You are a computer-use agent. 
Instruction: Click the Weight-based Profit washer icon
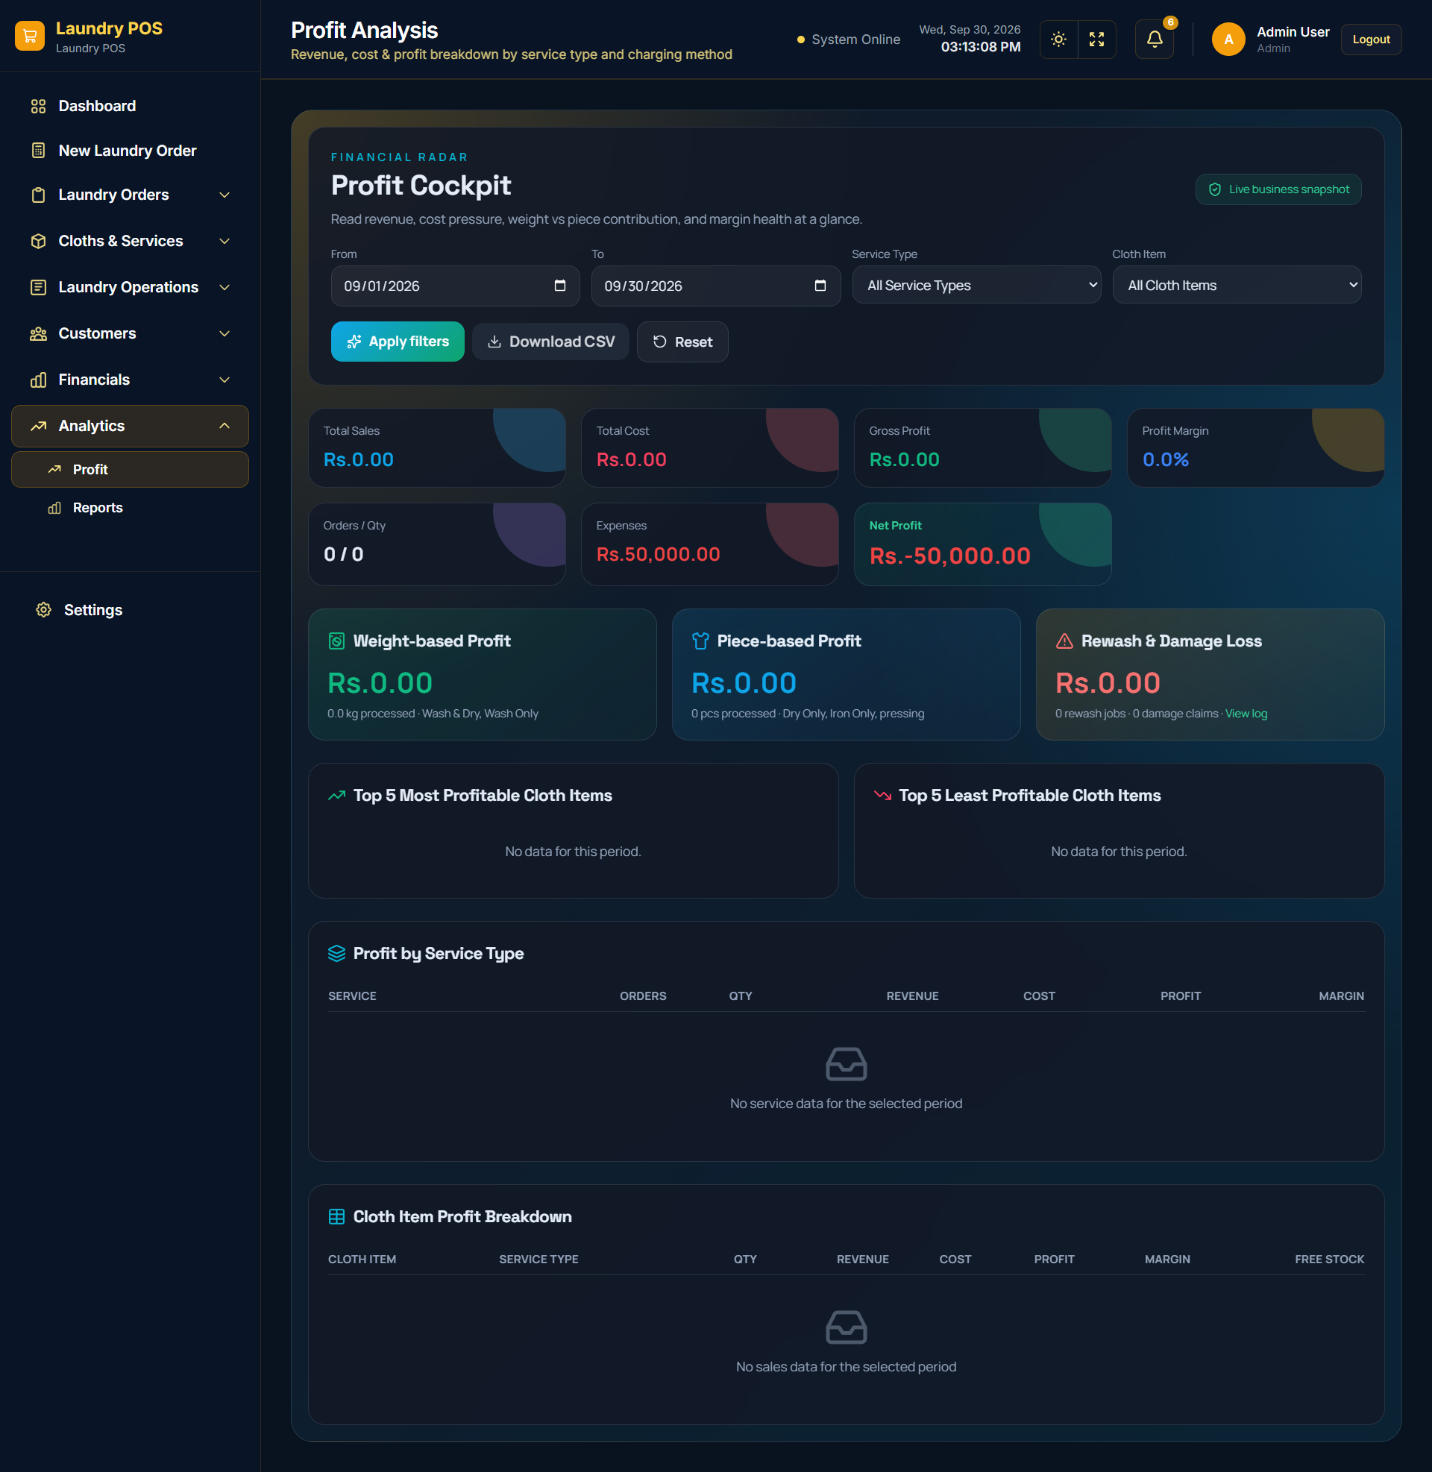[x=337, y=641]
